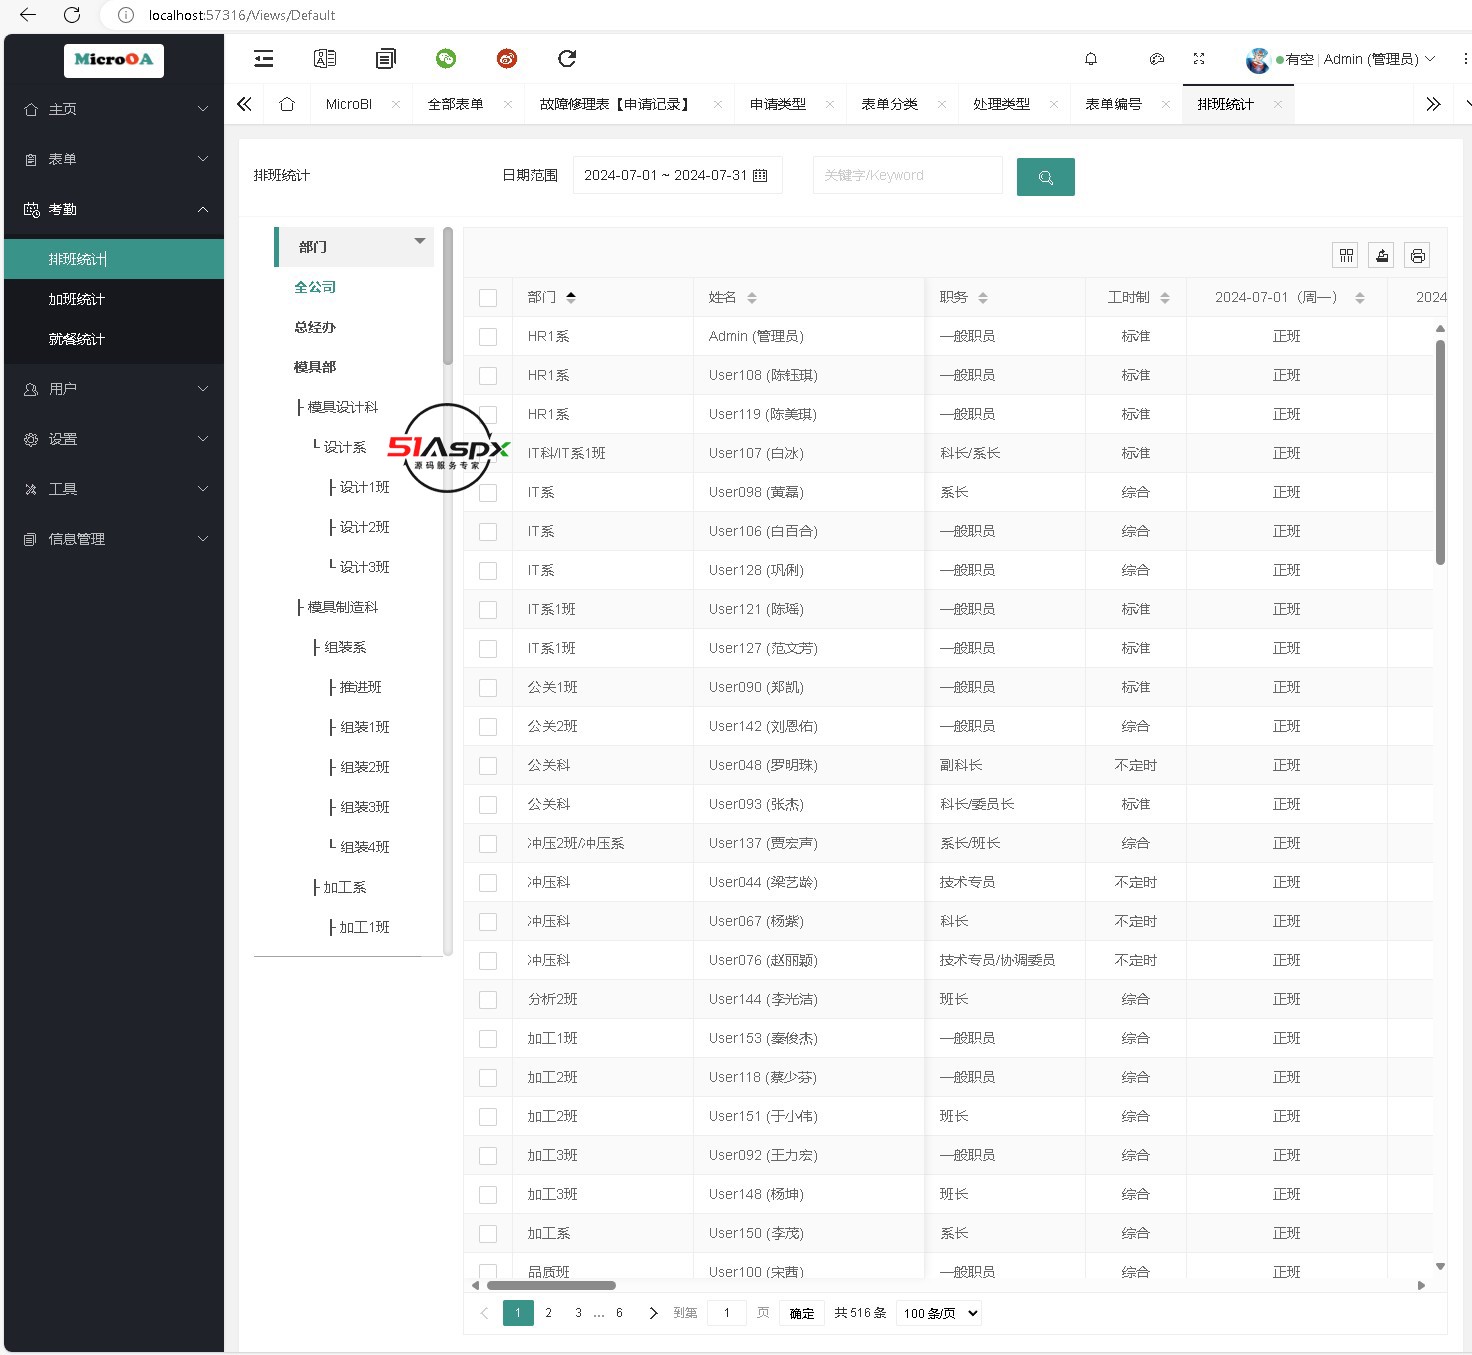
Task: Click the print icon above the table
Action: [x=1417, y=256]
